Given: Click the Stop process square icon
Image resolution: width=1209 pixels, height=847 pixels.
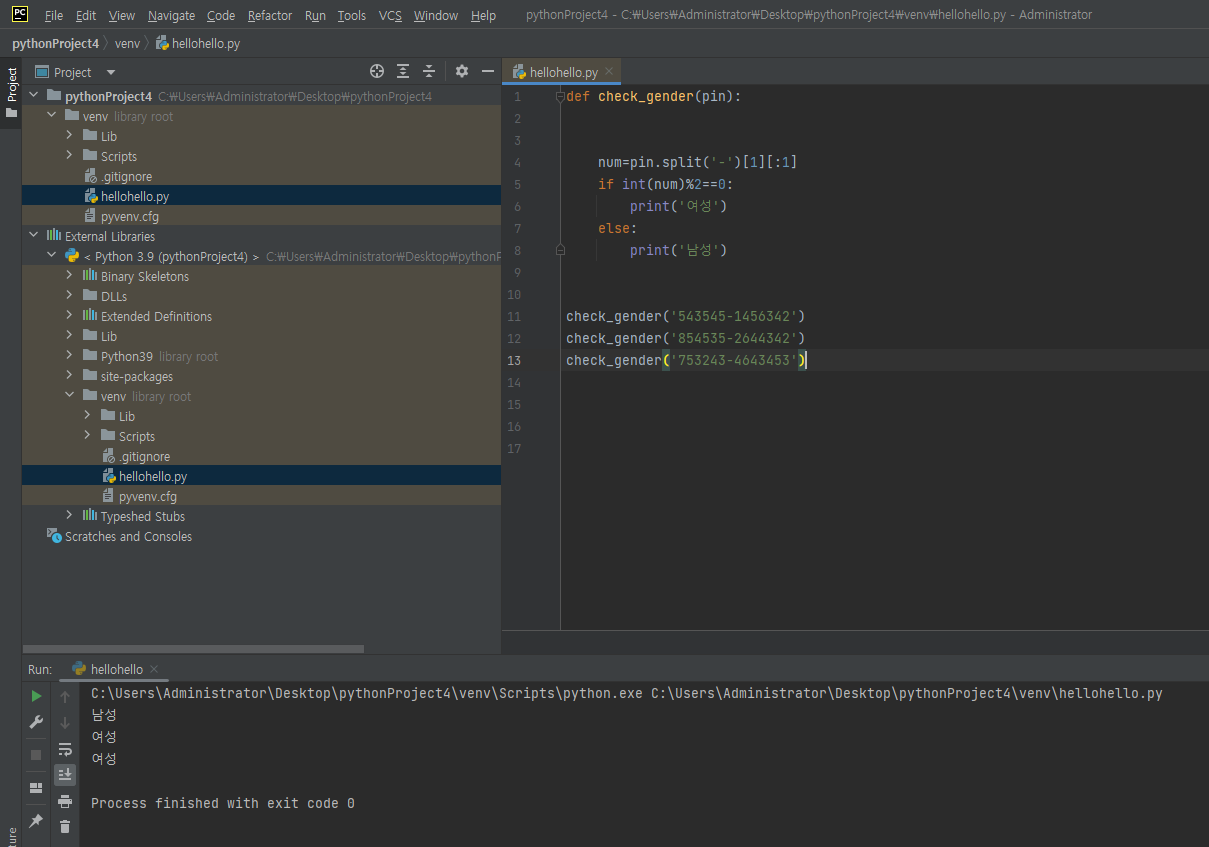Looking at the screenshot, I should click(x=36, y=754).
